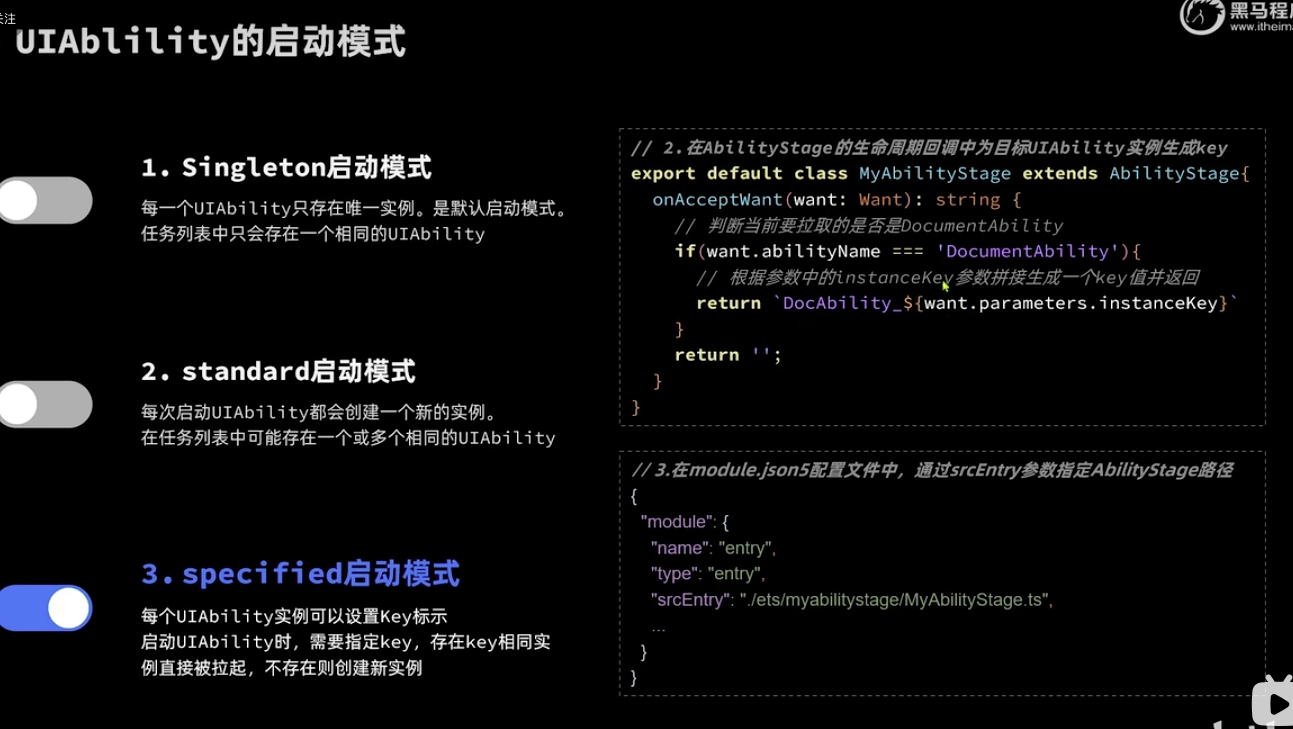Click the '// 3.在module.json5配置文件中' comment line
1293x729 pixels.
click(931, 470)
